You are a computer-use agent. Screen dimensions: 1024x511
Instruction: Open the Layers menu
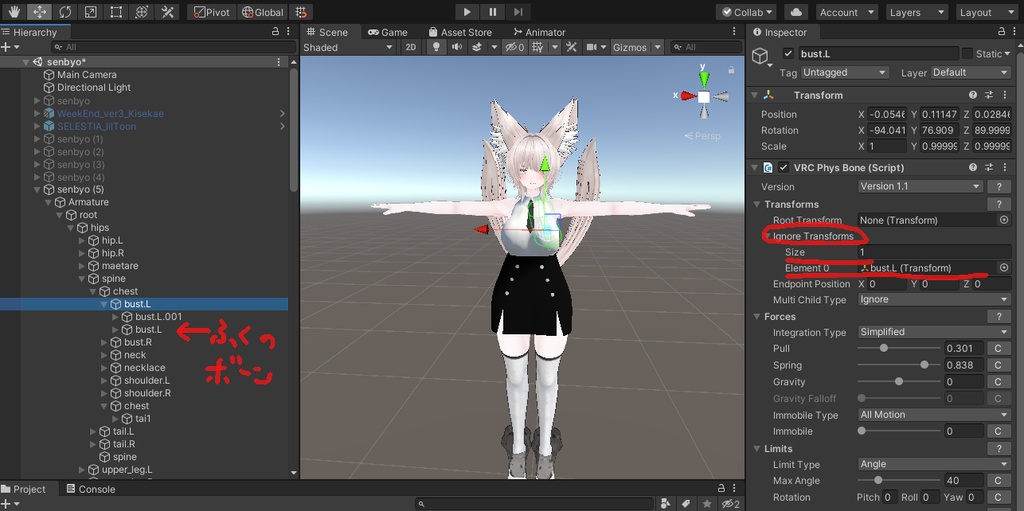click(917, 12)
